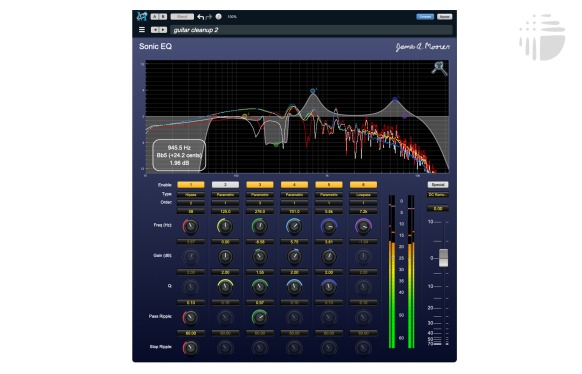Screen dimensions: 582x374
Task: Click the blue Compare button
Action: pos(425,17)
